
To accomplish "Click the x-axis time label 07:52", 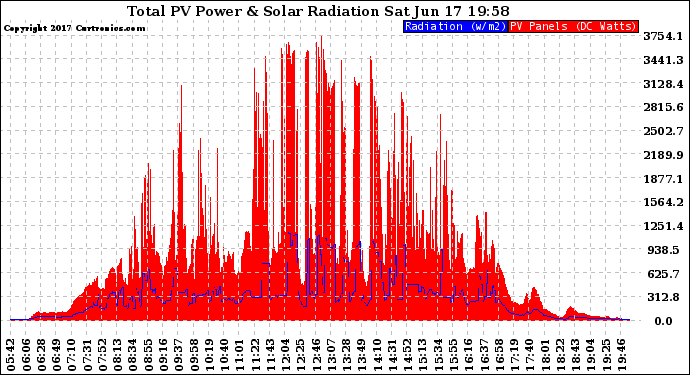I will (102, 355).
